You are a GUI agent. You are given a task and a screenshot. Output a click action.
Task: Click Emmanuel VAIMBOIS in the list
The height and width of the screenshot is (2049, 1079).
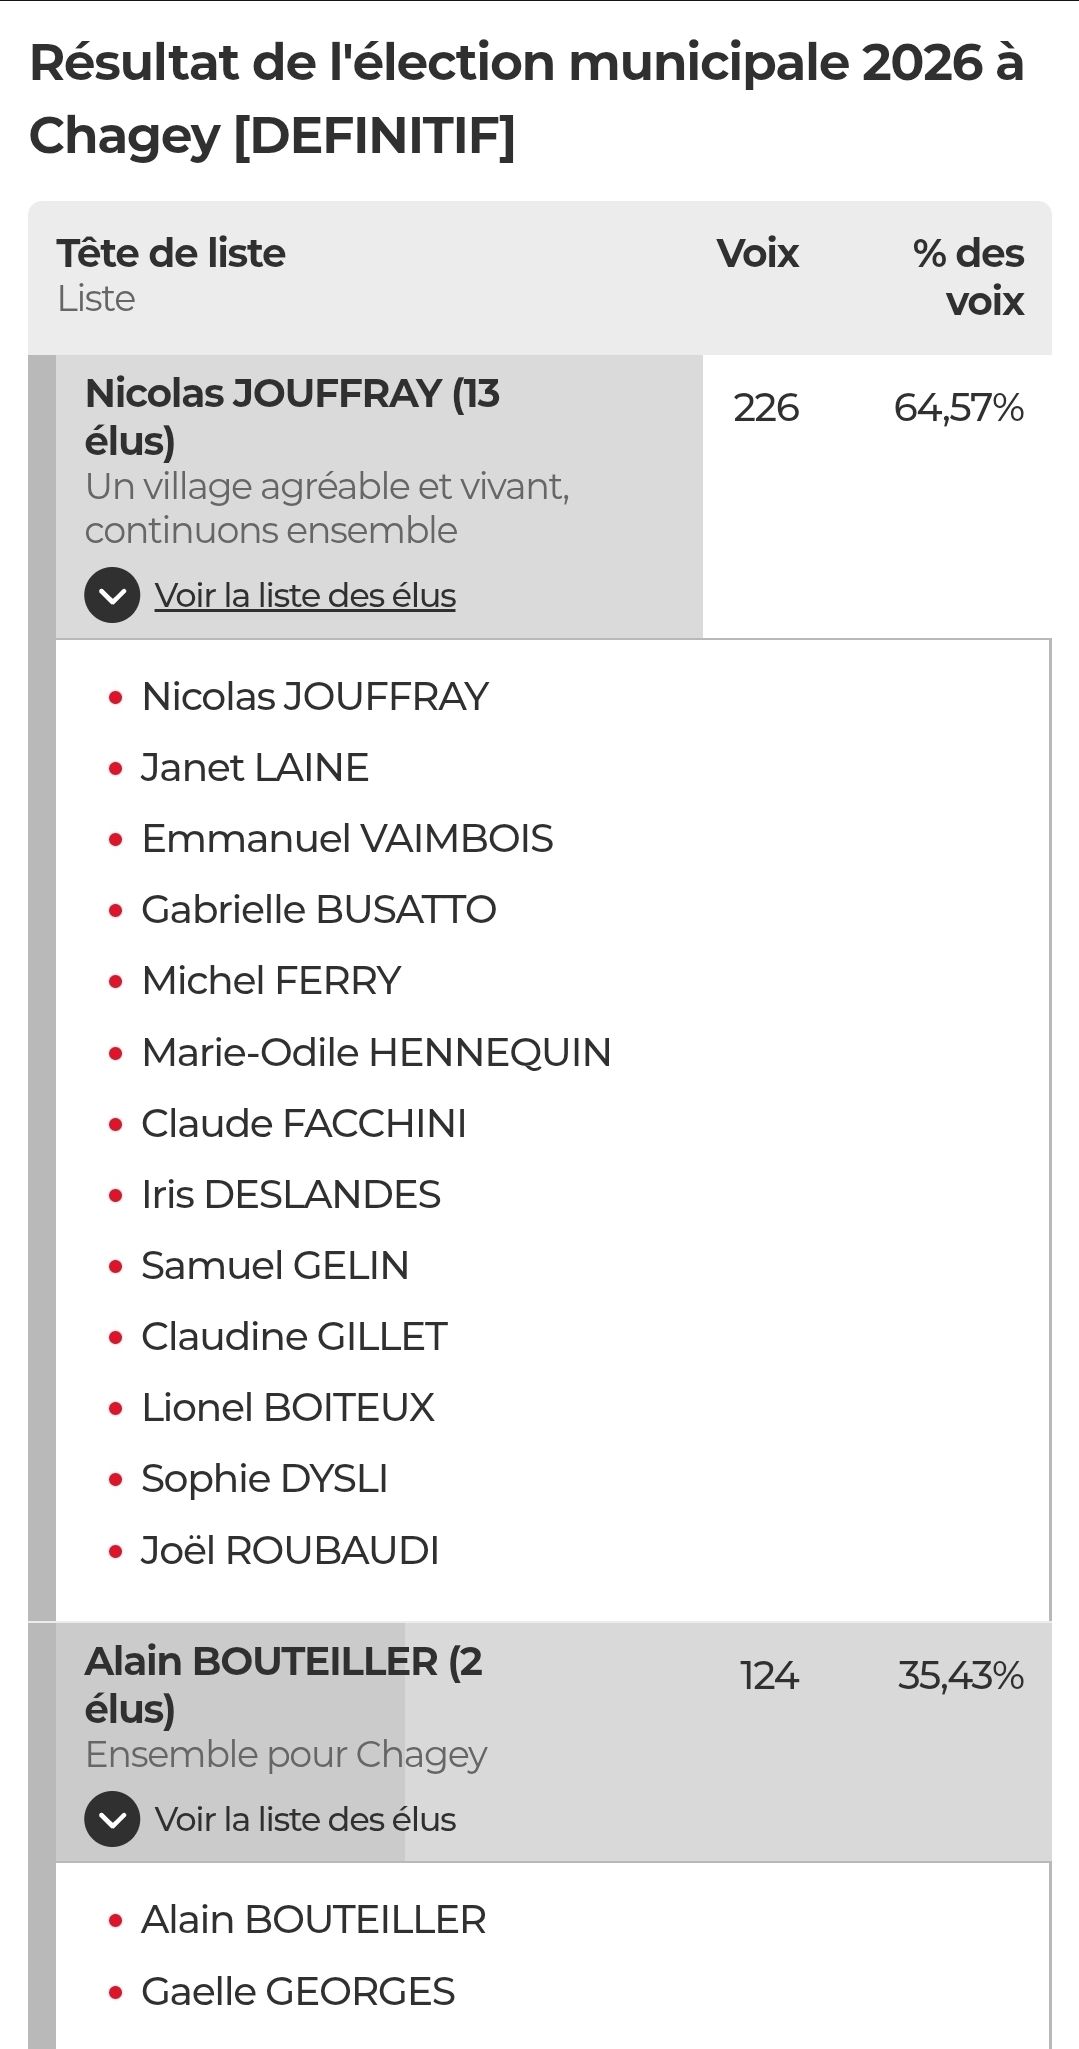point(347,839)
